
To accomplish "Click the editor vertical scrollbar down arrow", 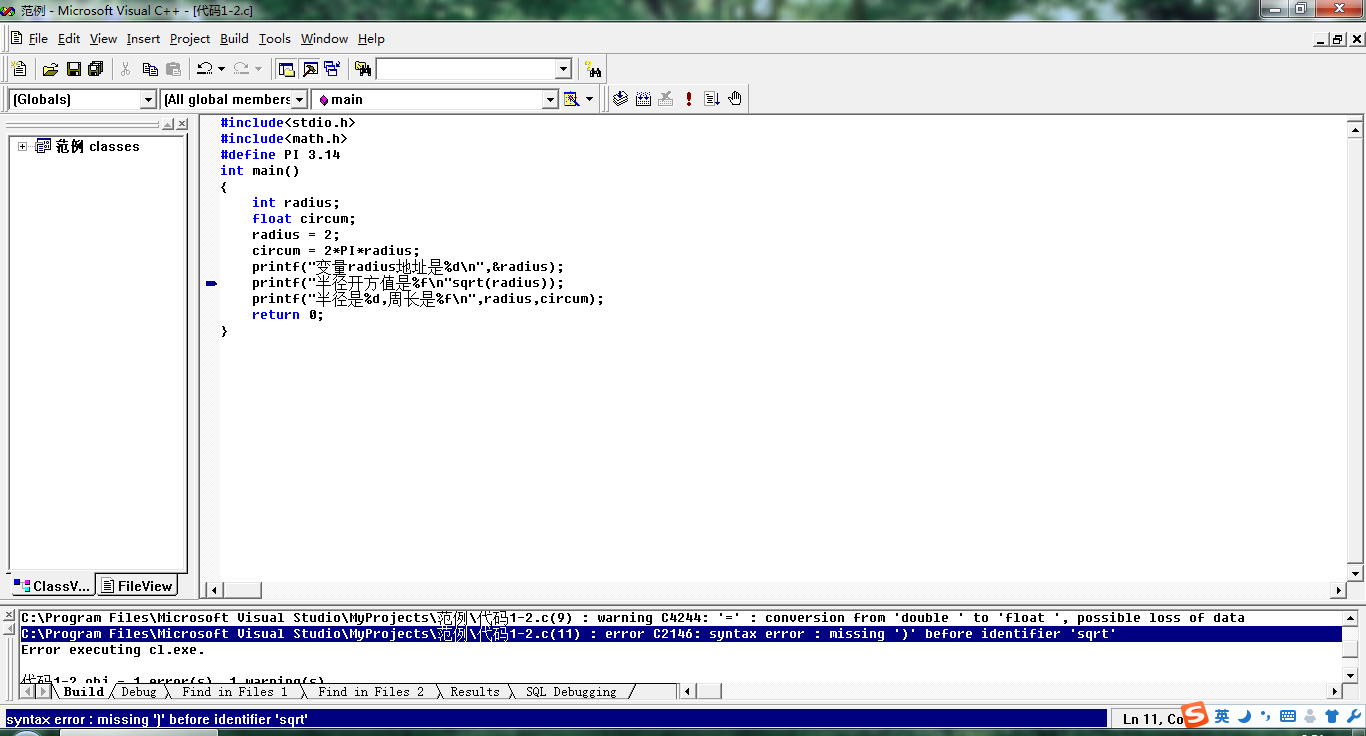I will [x=1356, y=573].
